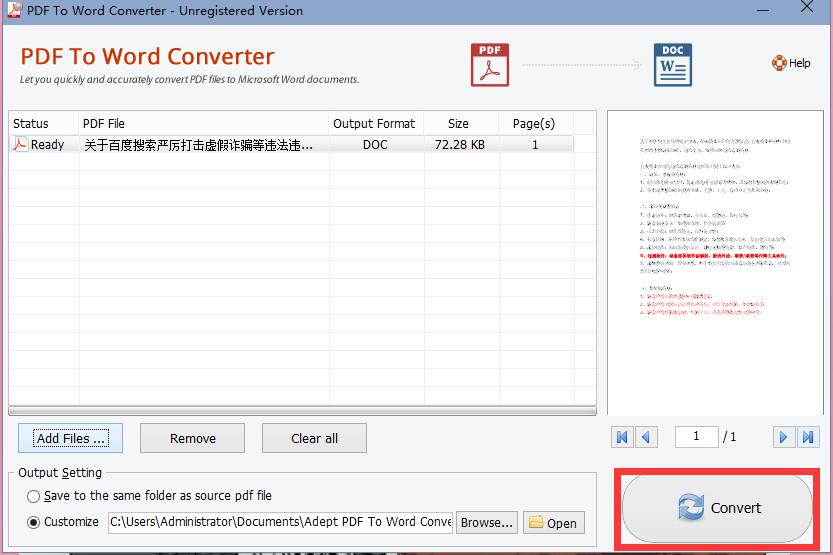Click Clear all to empty list
The image size is (833, 555).
pos(314,438)
